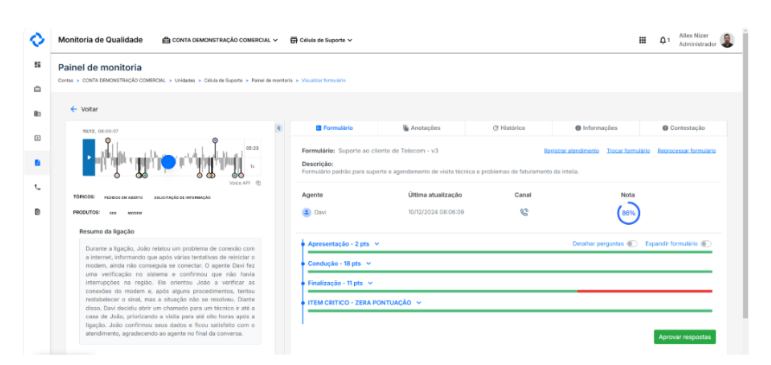This screenshot has width=771, height=365.
Task: Click the Contas breadcrumb
Action: (65, 80)
